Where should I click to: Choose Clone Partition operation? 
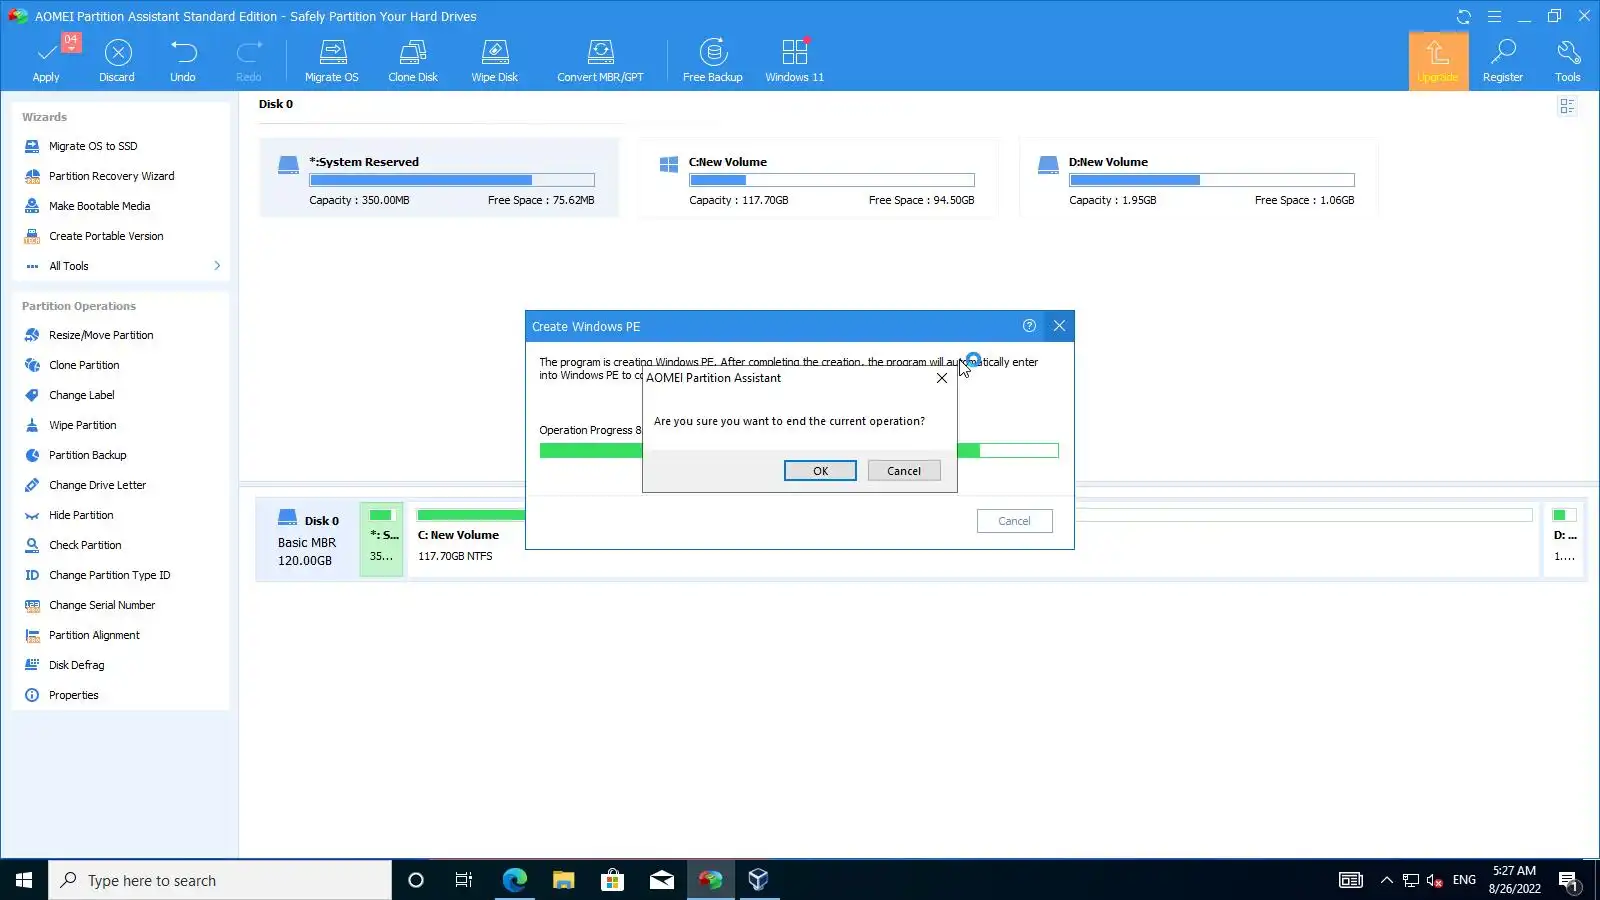click(84, 365)
